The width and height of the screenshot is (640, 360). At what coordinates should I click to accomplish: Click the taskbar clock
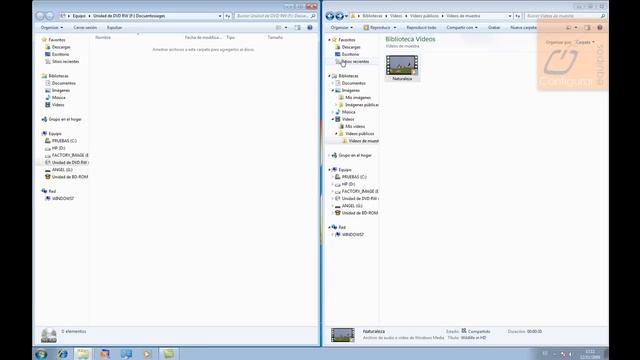(590, 354)
